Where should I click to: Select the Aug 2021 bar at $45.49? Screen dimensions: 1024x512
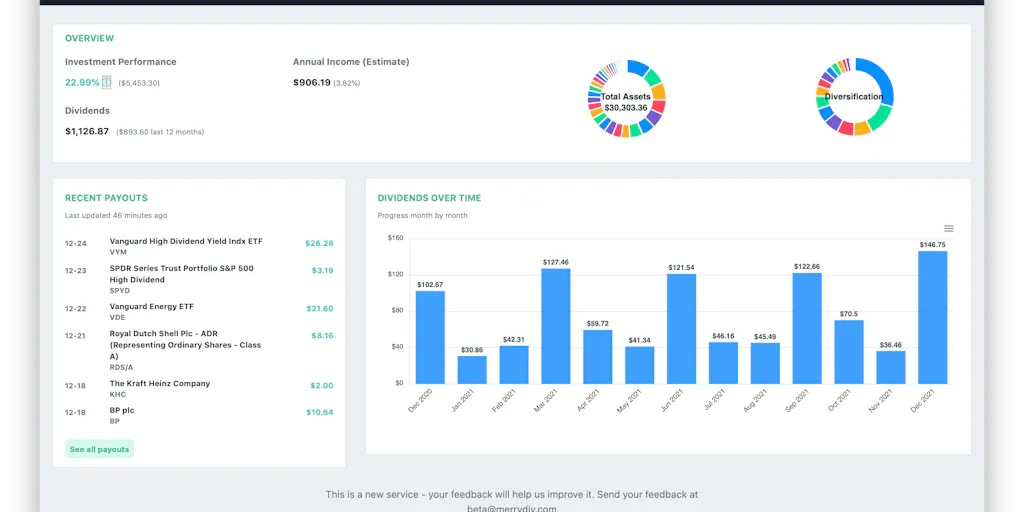point(765,364)
